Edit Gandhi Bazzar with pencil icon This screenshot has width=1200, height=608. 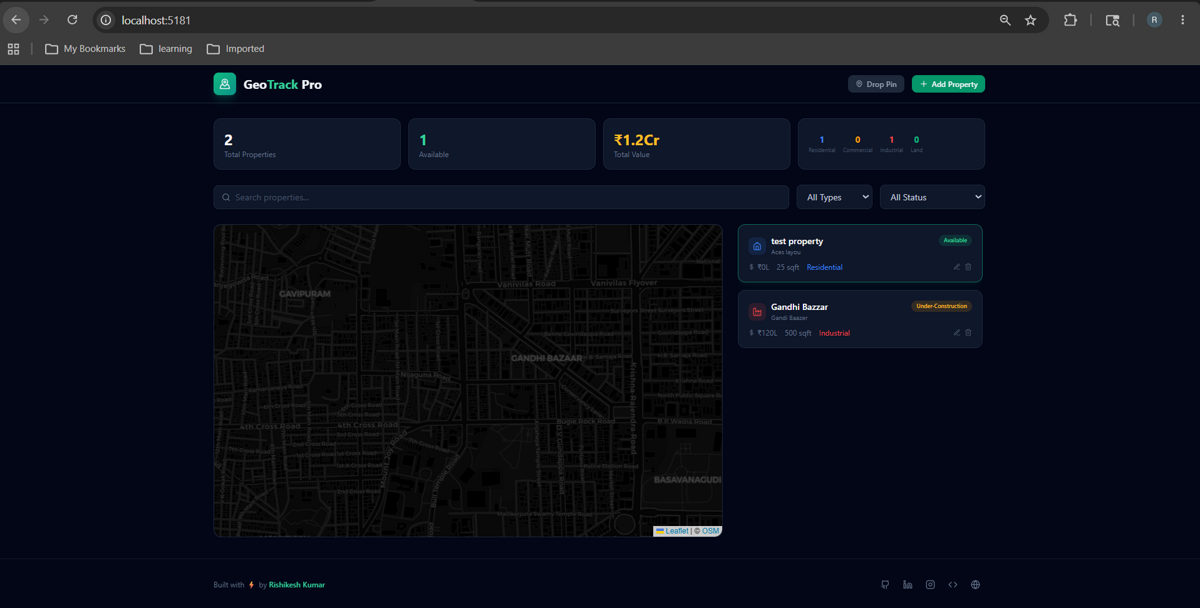(956, 333)
